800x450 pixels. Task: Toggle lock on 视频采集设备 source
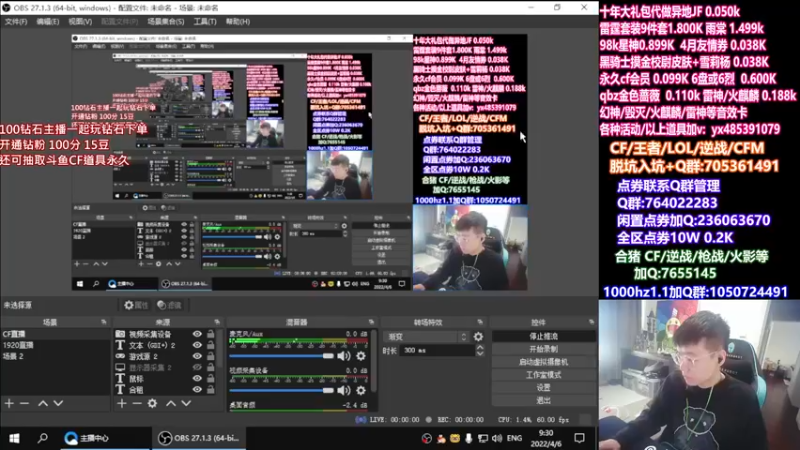(x=210, y=334)
